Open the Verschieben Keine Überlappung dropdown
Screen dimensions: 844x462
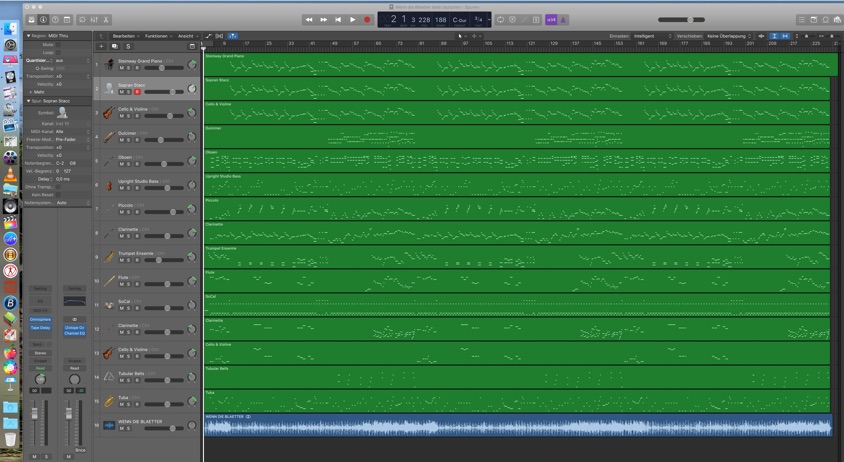[729, 36]
